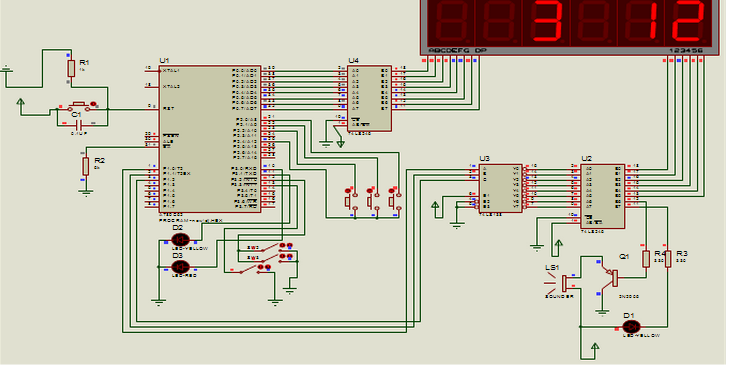Select resistor R4 next to R3
Image resolution: width=732 pixels, height=369 pixels.
pyautogui.click(x=646, y=258)
